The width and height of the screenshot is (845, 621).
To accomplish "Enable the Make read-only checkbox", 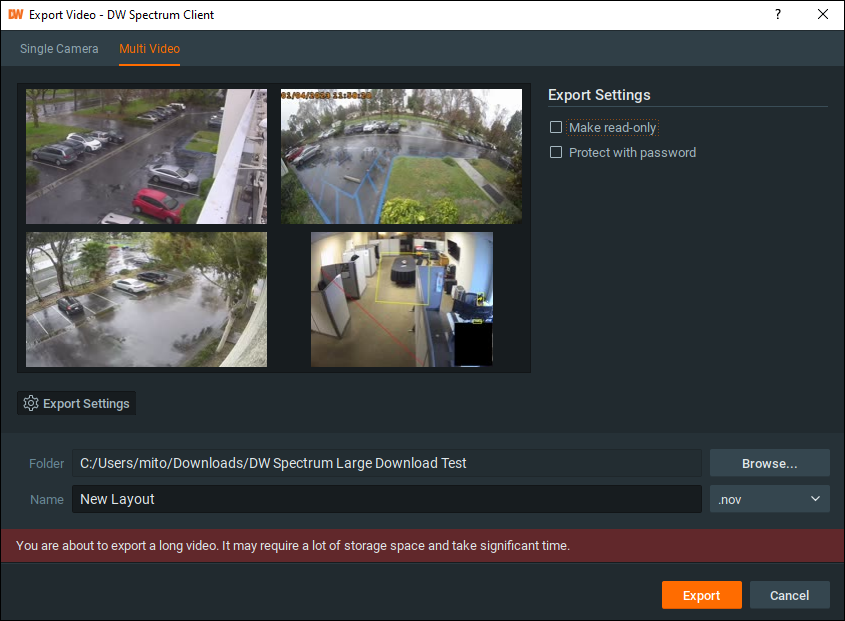I will point(557,128).
